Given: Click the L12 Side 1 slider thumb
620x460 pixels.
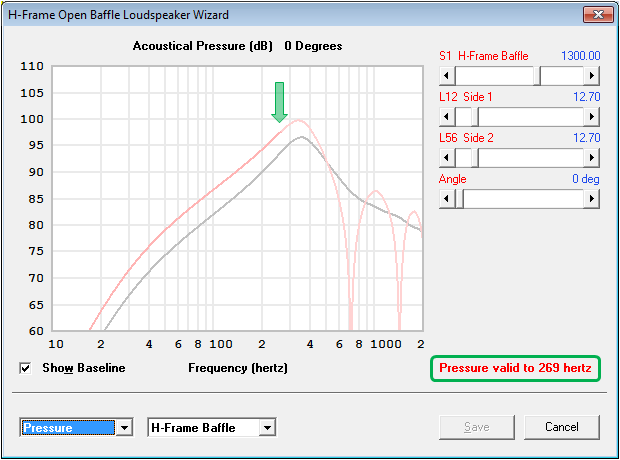Looking at the screenshot, I should pos(475,117).
